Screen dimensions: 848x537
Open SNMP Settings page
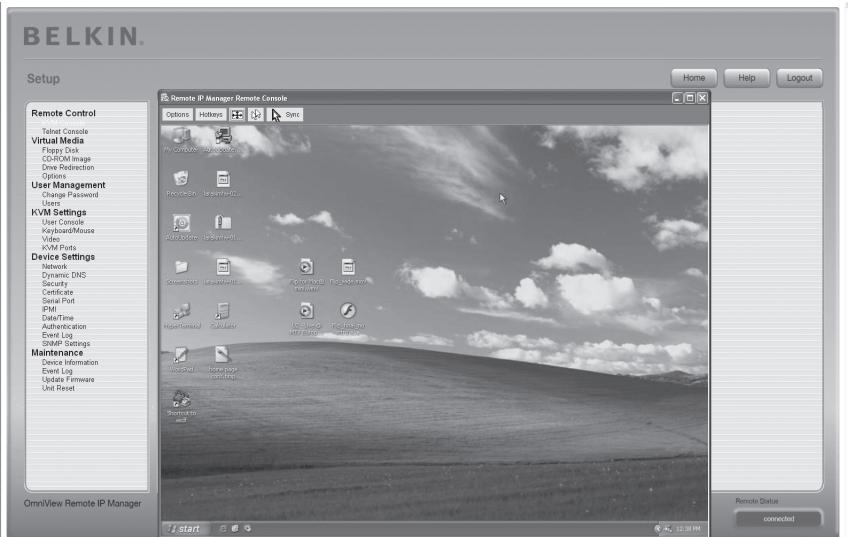[66, 344]
